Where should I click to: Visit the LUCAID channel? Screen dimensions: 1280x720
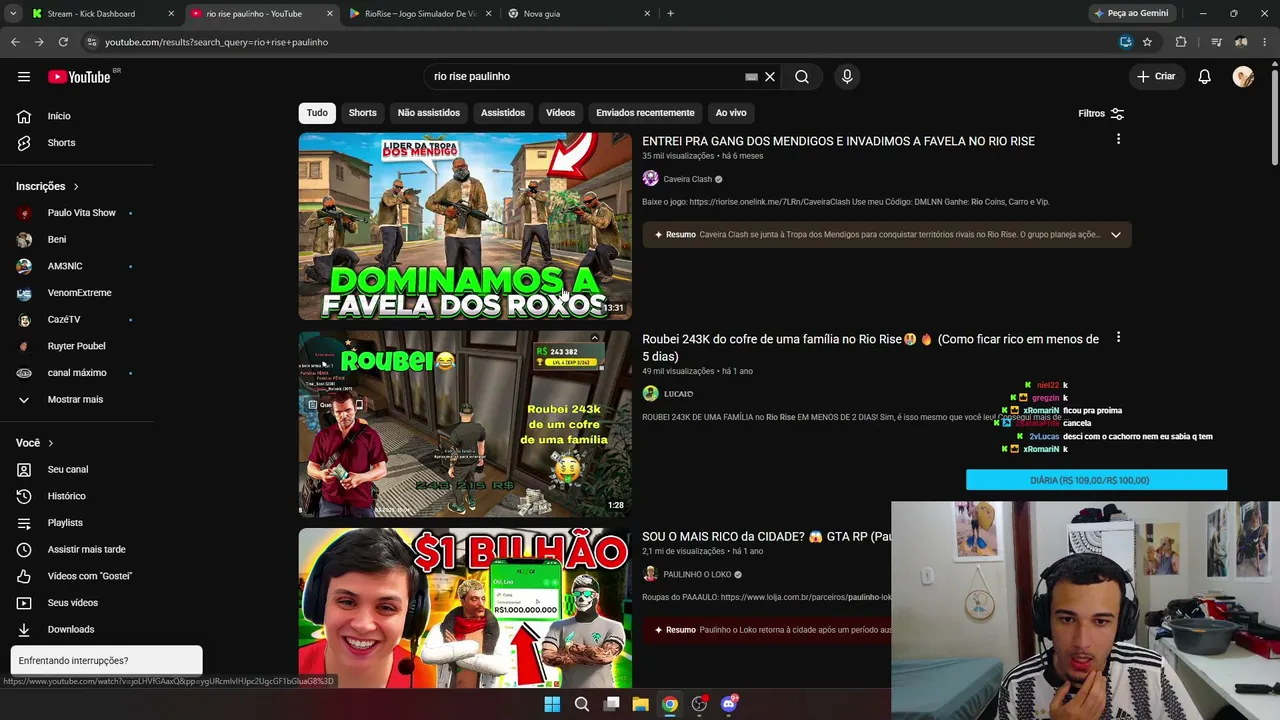click(678, 394)
